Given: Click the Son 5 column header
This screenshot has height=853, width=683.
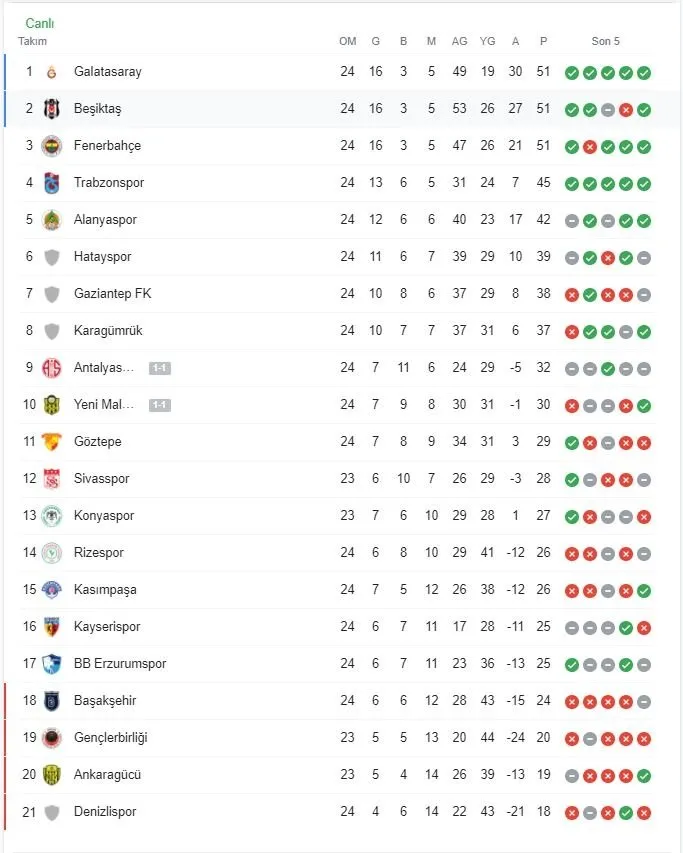Looking at the screenshot, I should pyautogui.click(x=605, y=41).
